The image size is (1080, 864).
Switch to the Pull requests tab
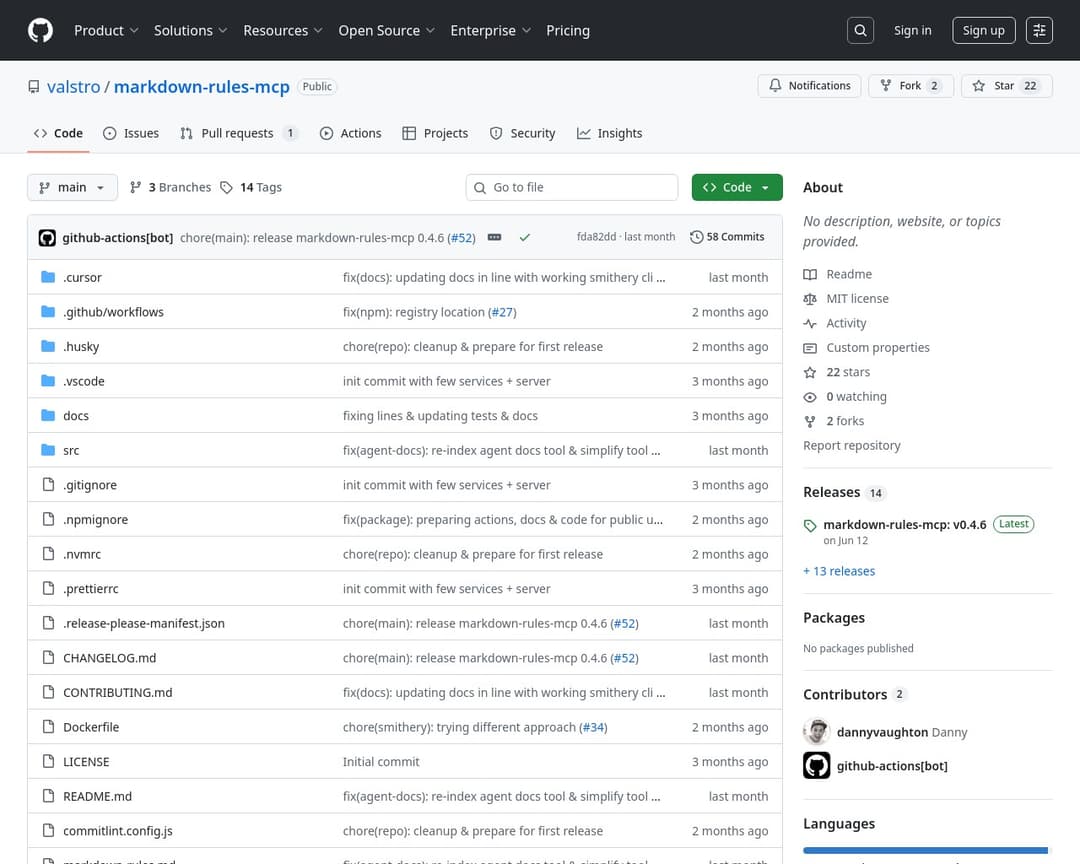237,133
